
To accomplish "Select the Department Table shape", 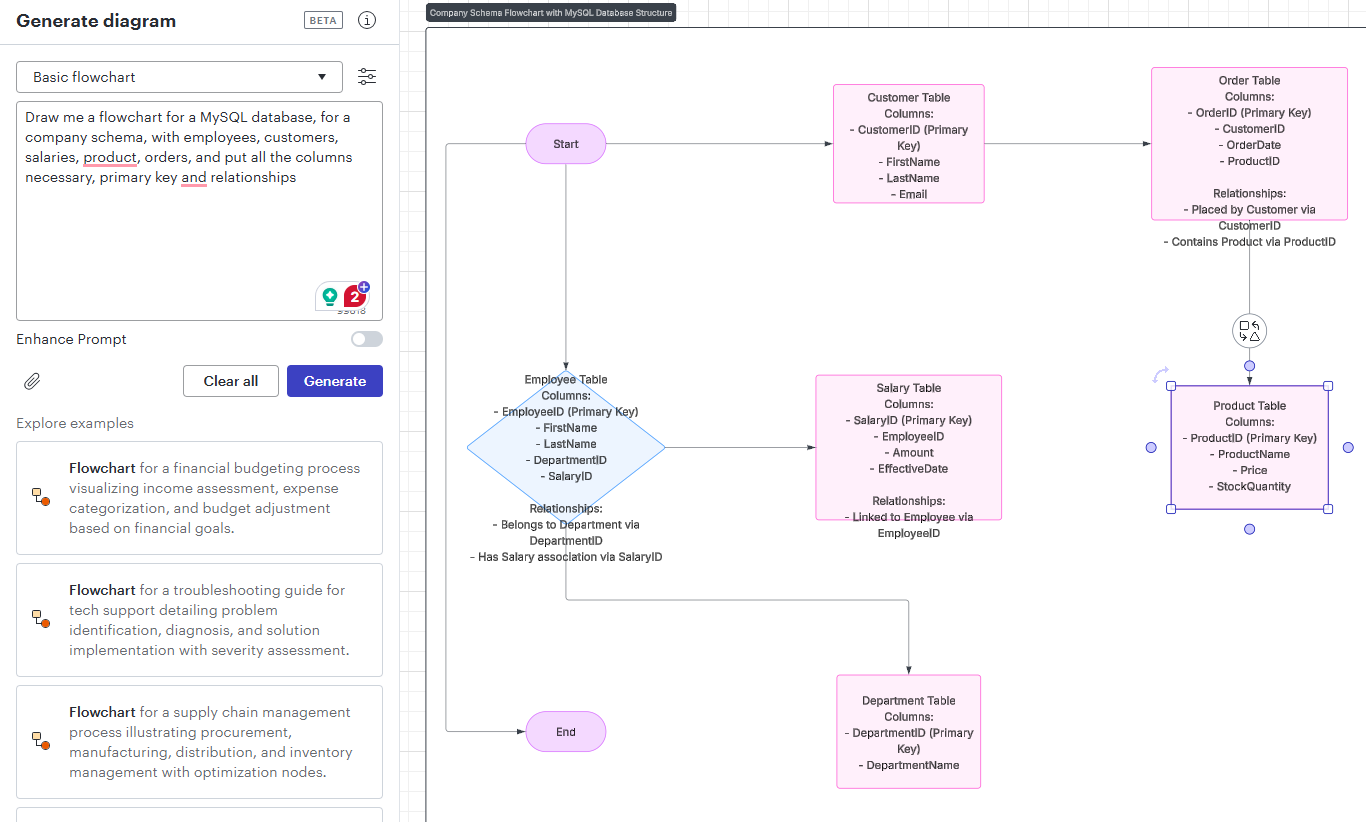I will coord(909,732).
